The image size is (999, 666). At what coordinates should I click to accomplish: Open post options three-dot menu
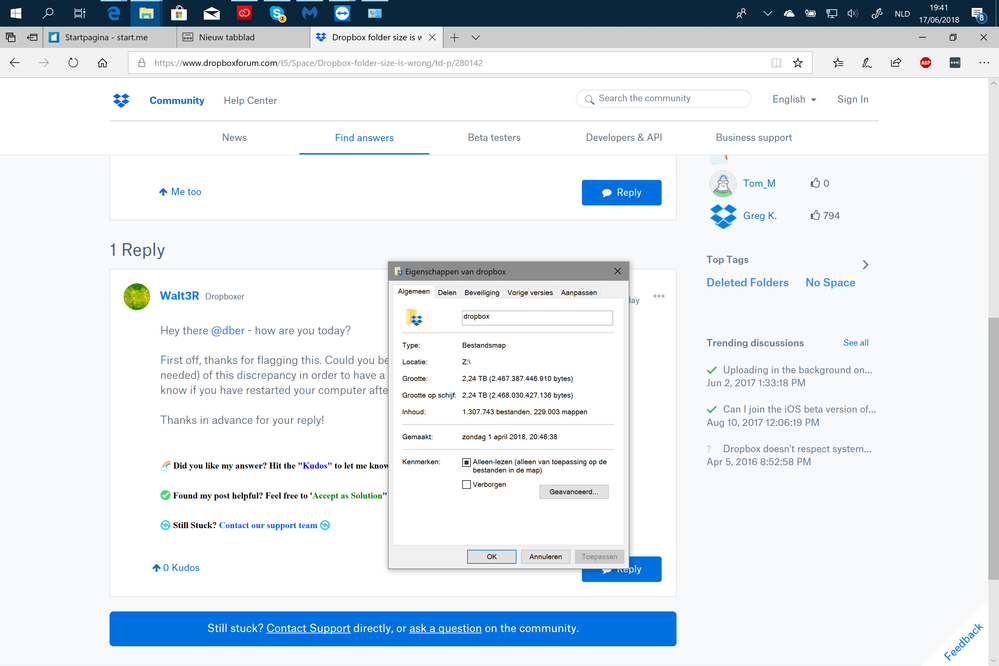tap(659, 296)
